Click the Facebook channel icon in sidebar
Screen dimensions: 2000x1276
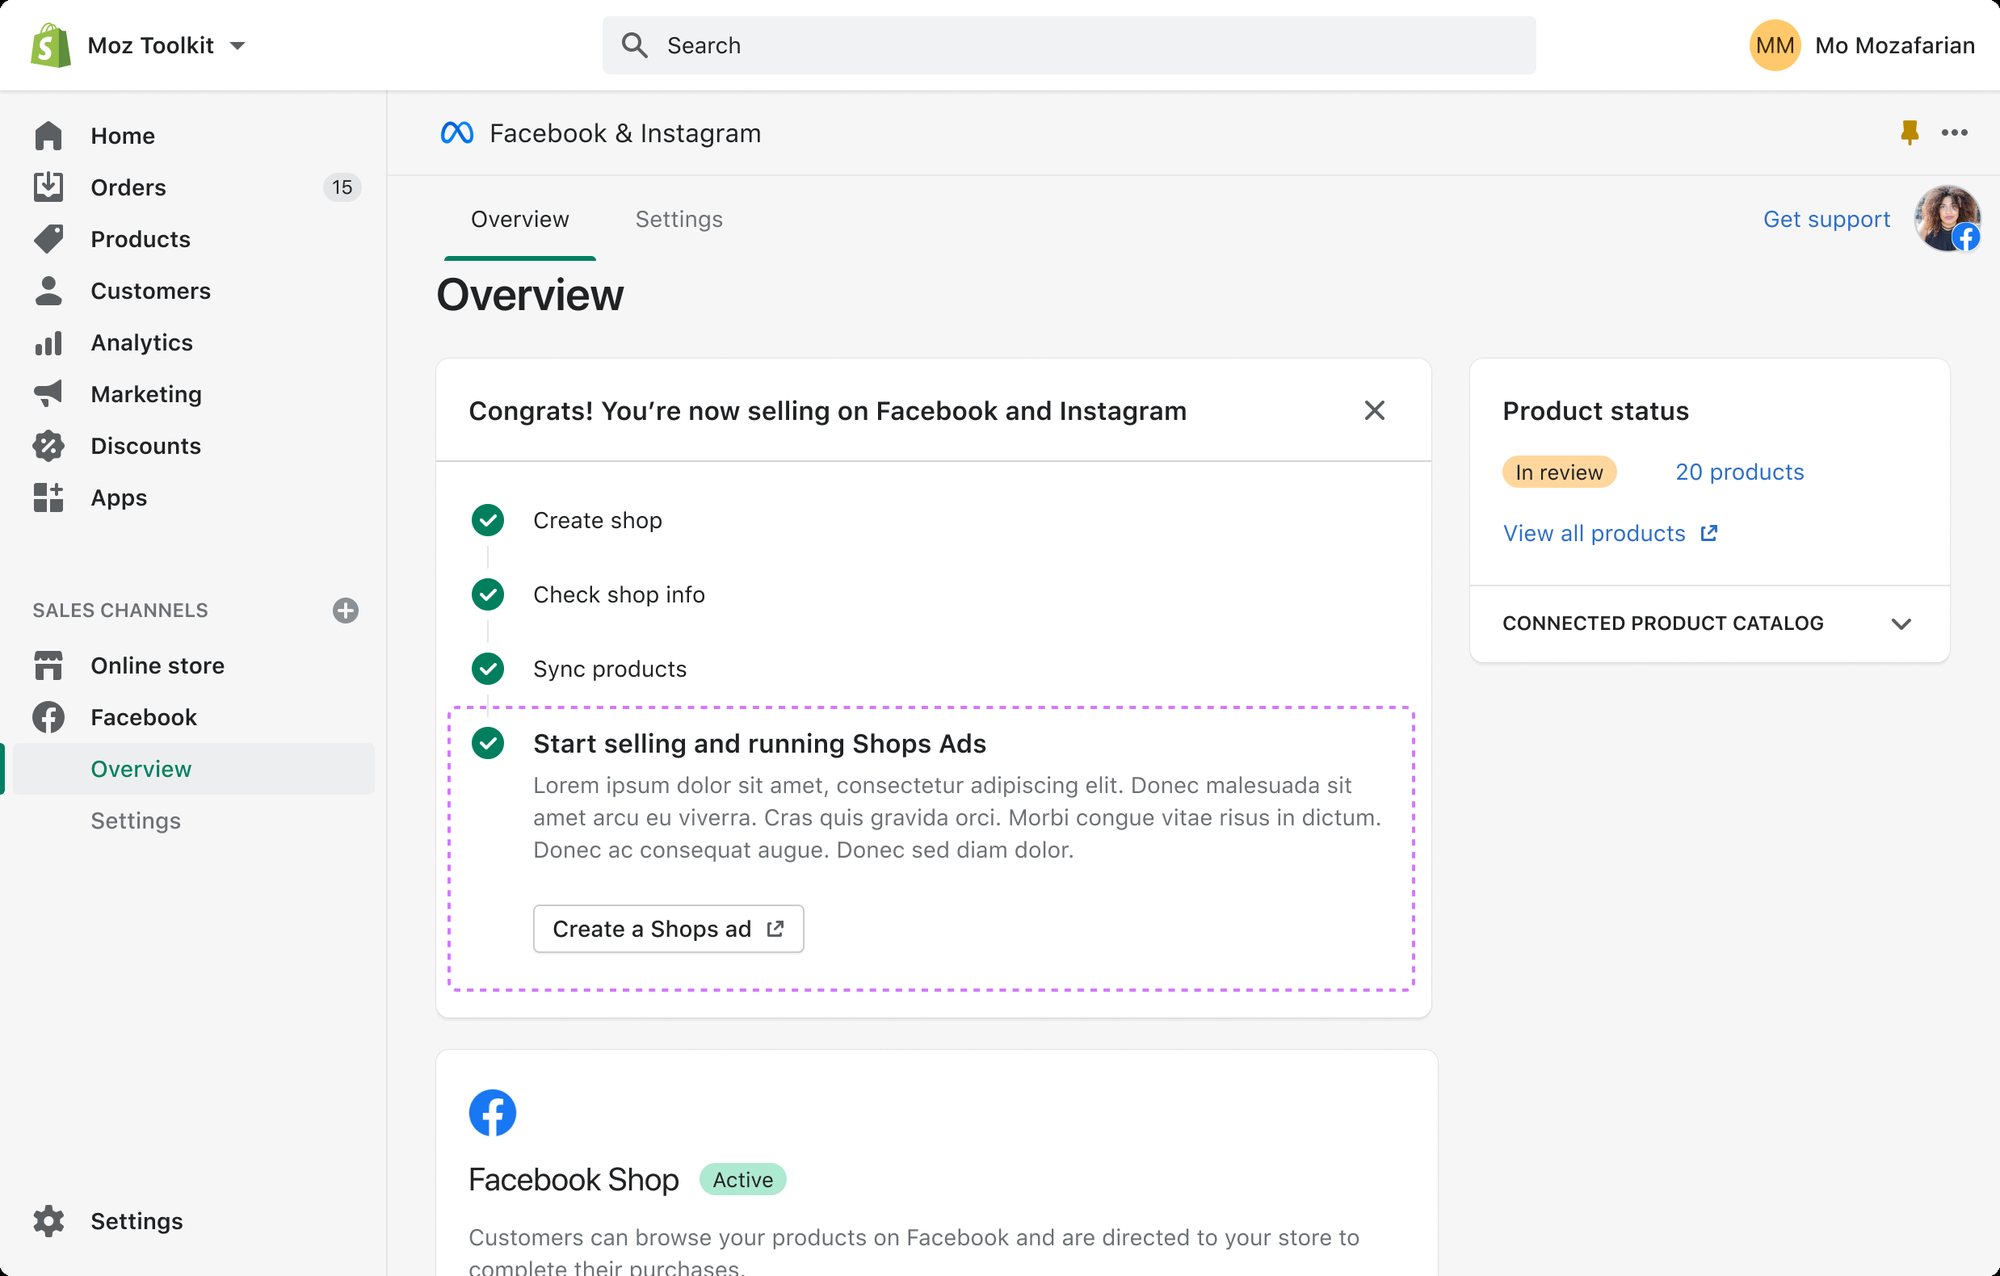(x=48, y=717)
